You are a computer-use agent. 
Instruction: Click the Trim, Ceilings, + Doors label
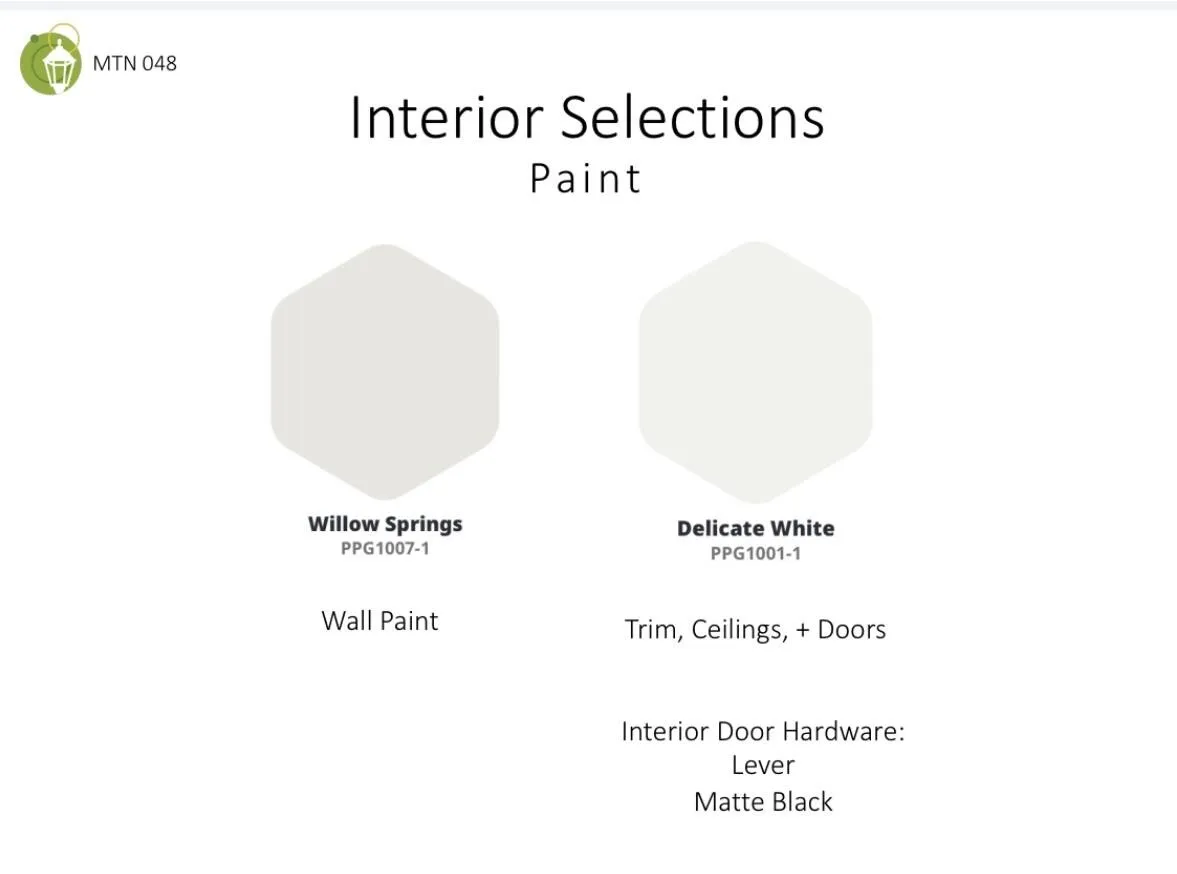[x=755, y=629]
